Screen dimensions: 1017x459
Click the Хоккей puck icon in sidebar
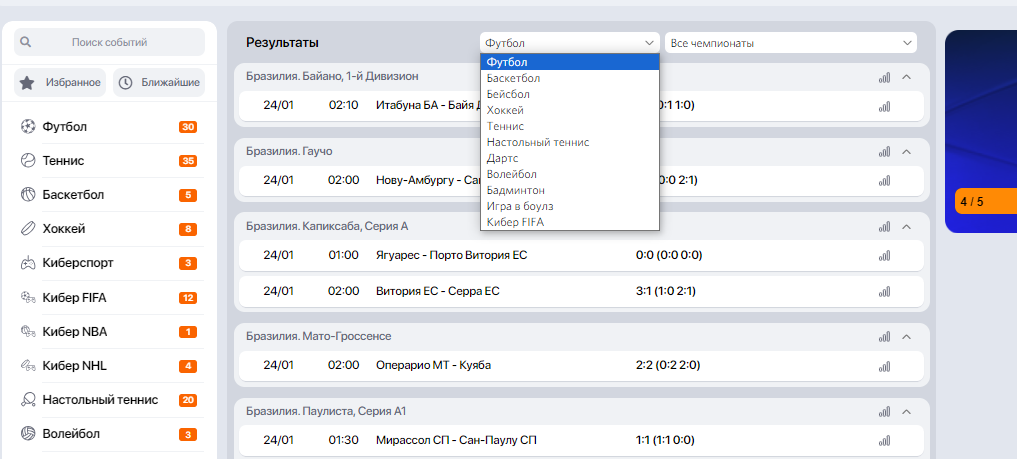click(27, 229)
